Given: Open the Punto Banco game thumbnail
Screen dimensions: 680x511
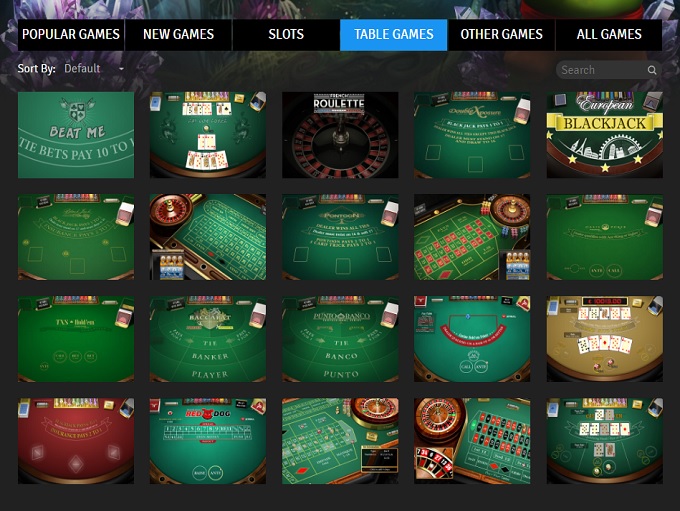Looking at the screenshot, I should pos(340,339).
